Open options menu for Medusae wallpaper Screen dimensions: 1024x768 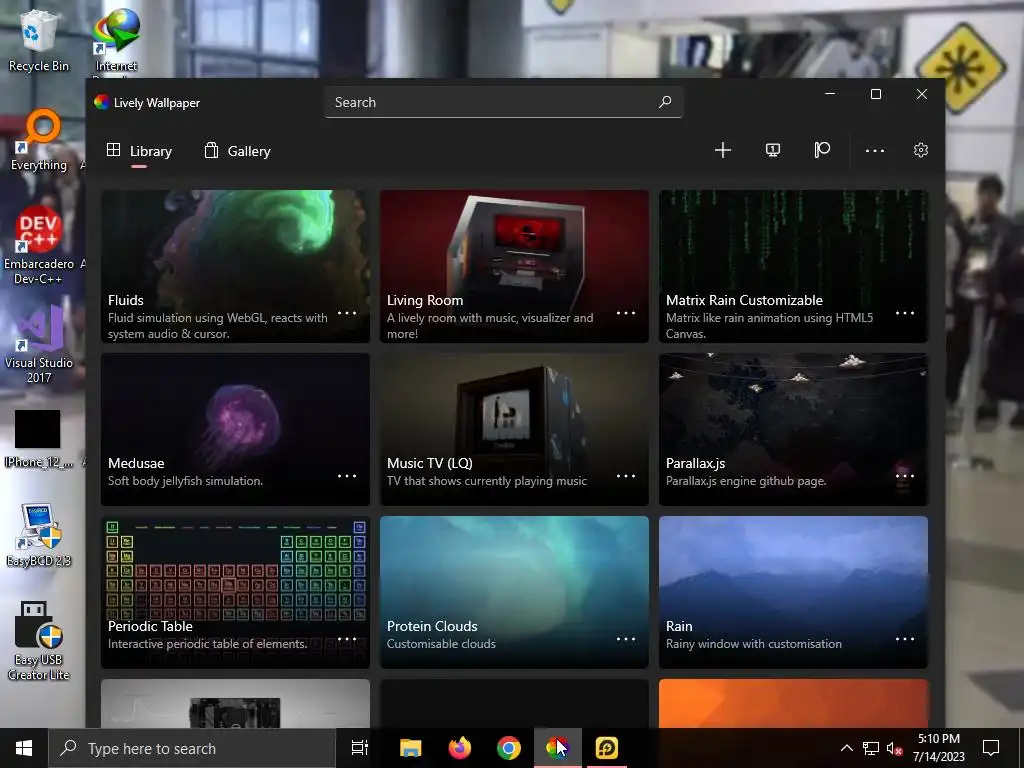pyautogui.click(x=347, y=475)
